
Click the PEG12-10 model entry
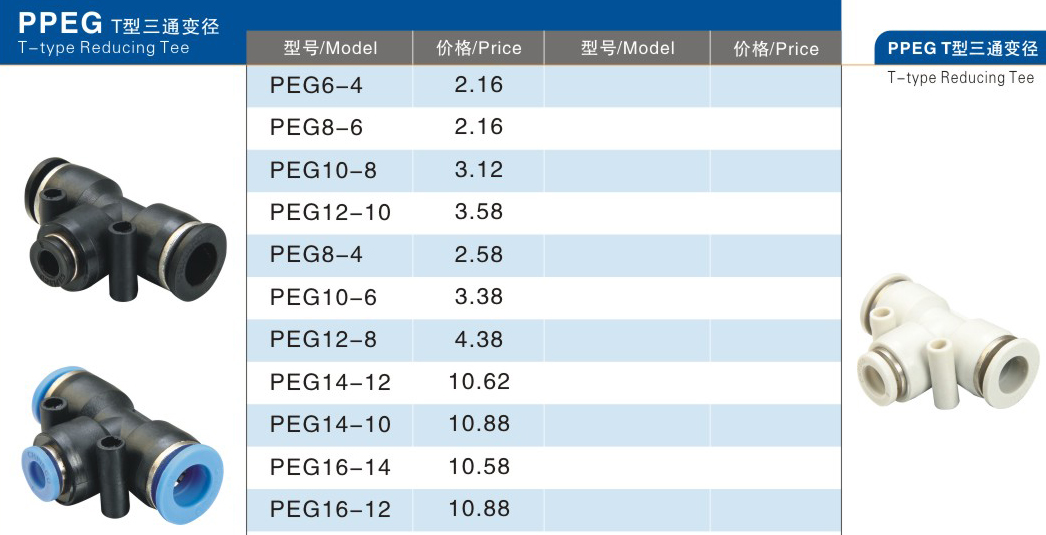click(330, 213)
